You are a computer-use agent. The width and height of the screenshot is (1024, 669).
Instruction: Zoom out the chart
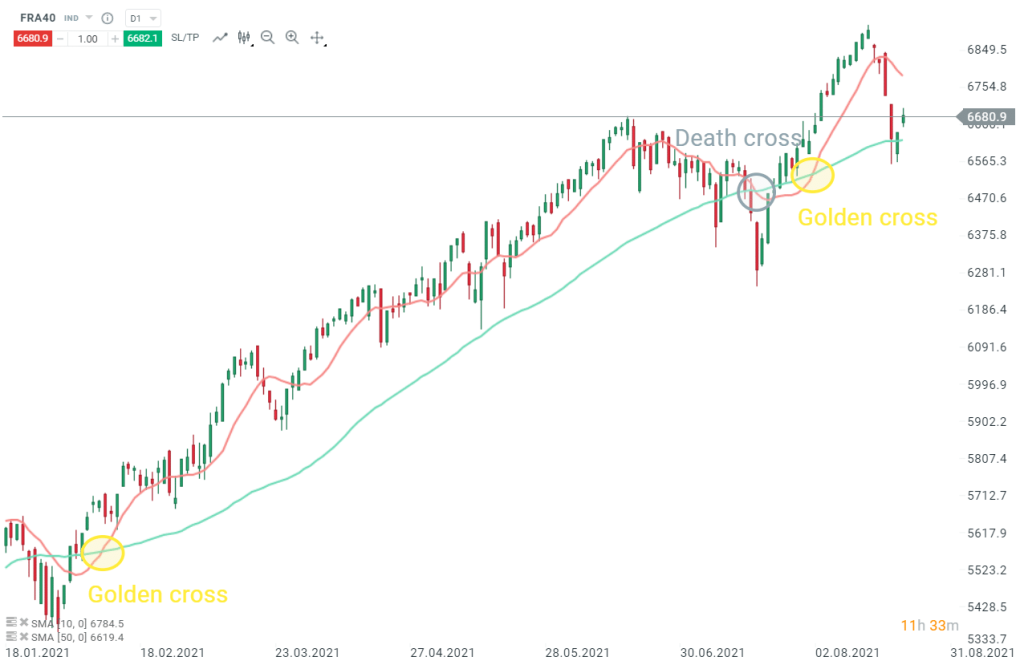pyautogui.click(x=267, y=38)
